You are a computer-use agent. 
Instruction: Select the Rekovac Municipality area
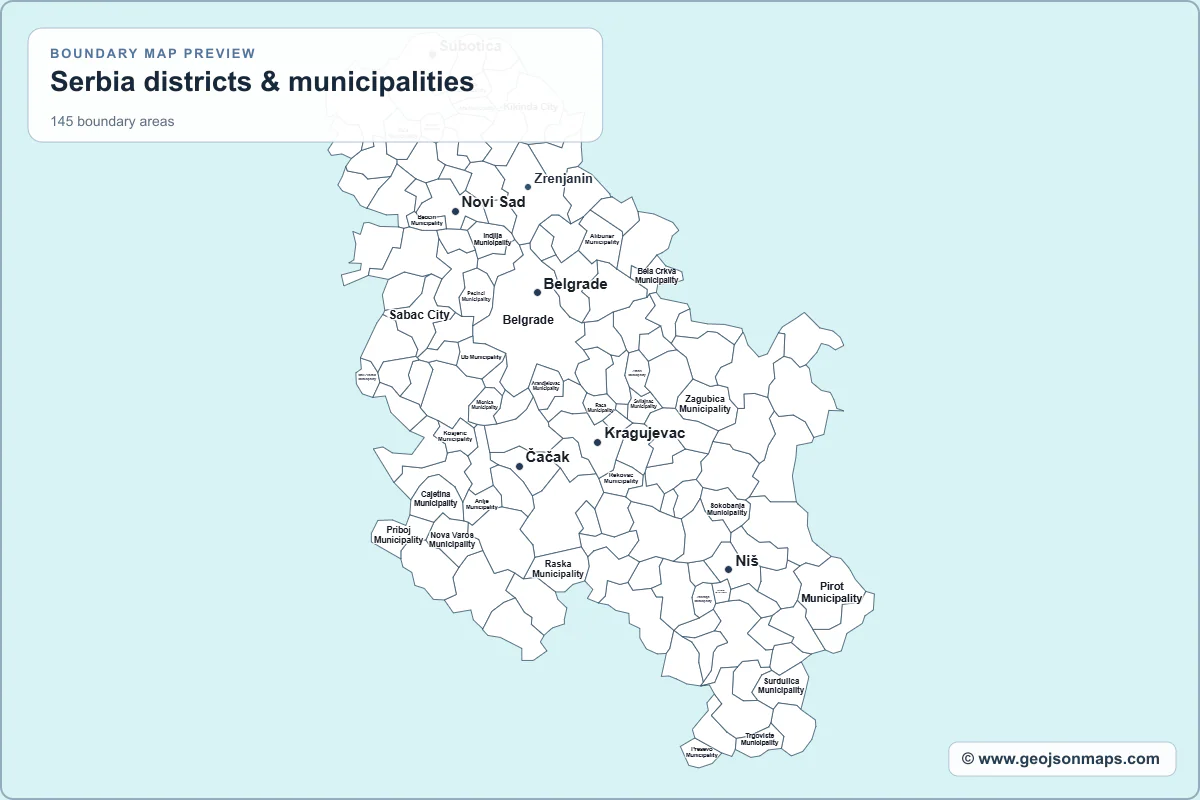[x=621, y=478]
